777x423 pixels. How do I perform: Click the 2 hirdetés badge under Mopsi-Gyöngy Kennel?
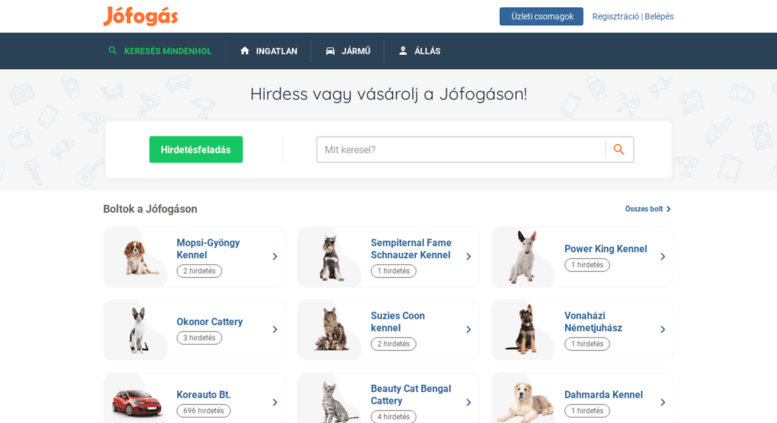199,271
